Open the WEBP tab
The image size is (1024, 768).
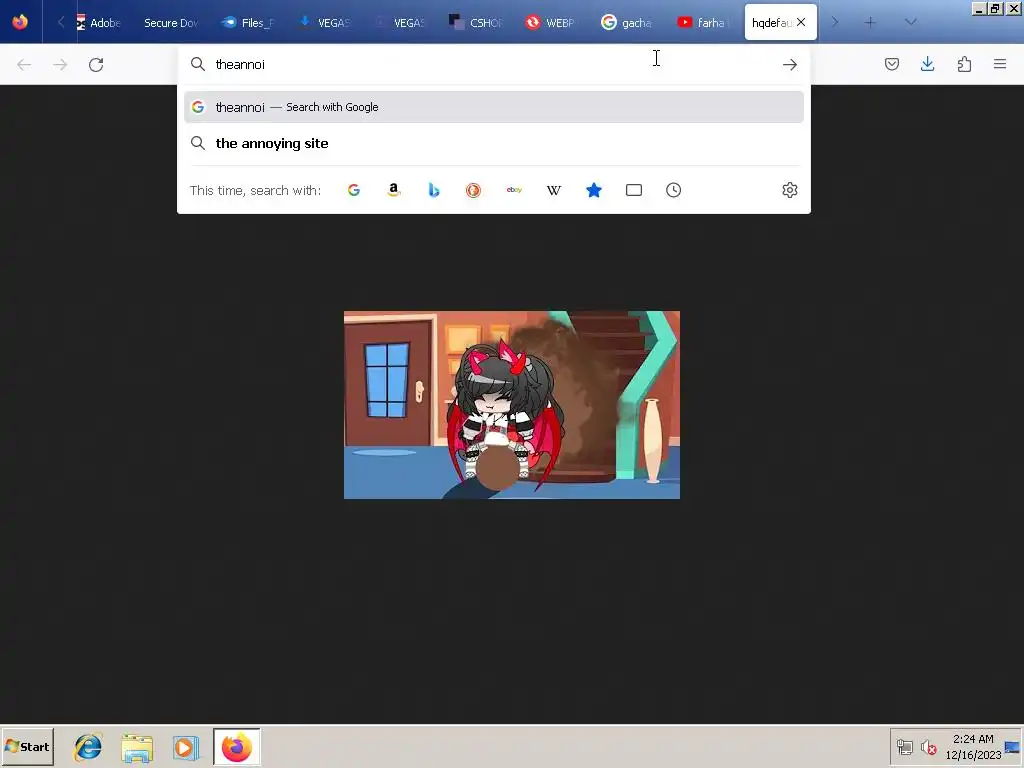[x=551, y=23]
